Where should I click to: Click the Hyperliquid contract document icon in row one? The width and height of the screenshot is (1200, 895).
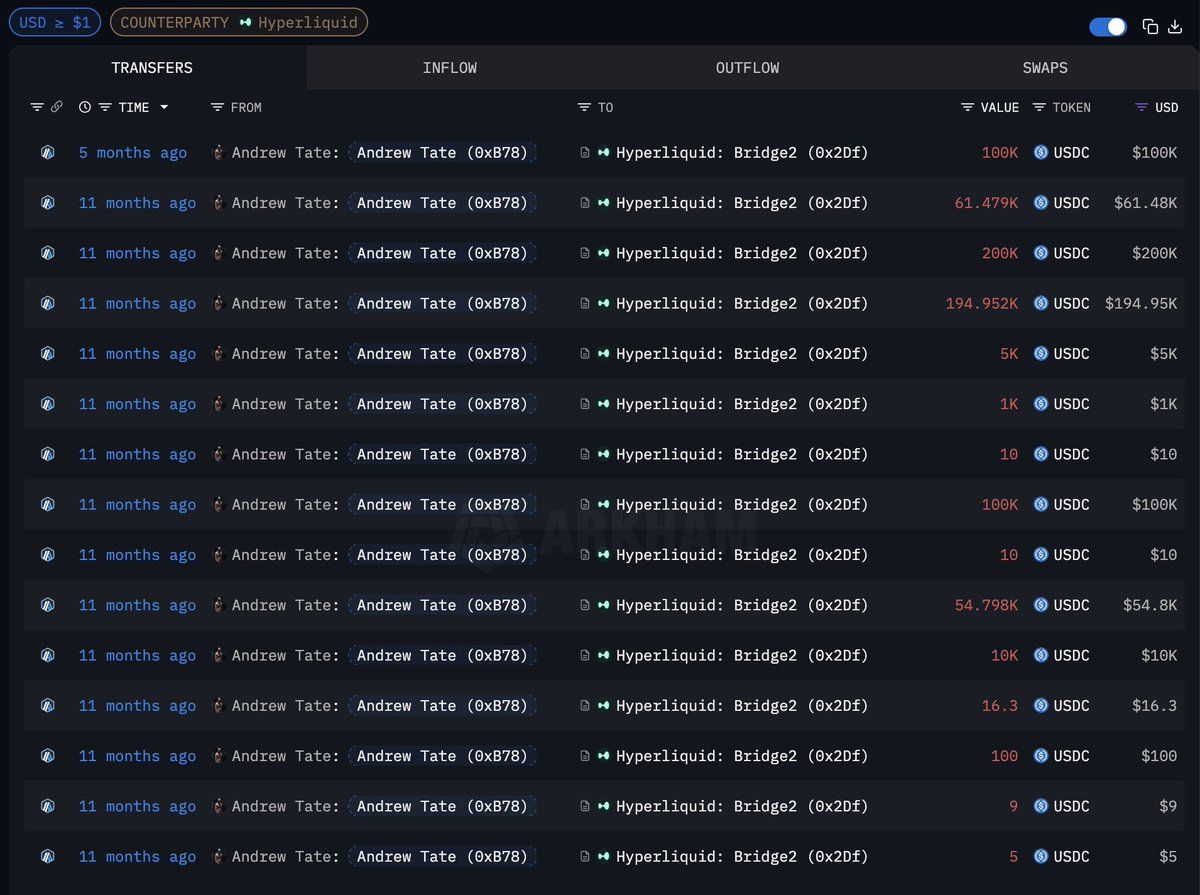pos(583,153)
